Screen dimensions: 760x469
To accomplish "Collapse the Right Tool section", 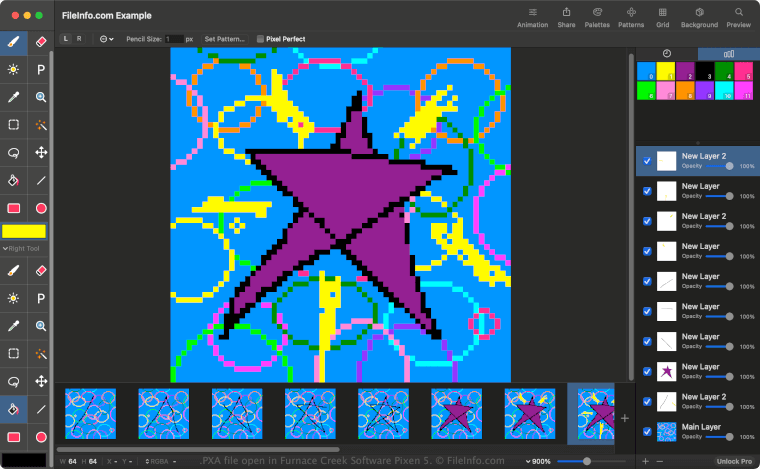I will pos(5,248).
